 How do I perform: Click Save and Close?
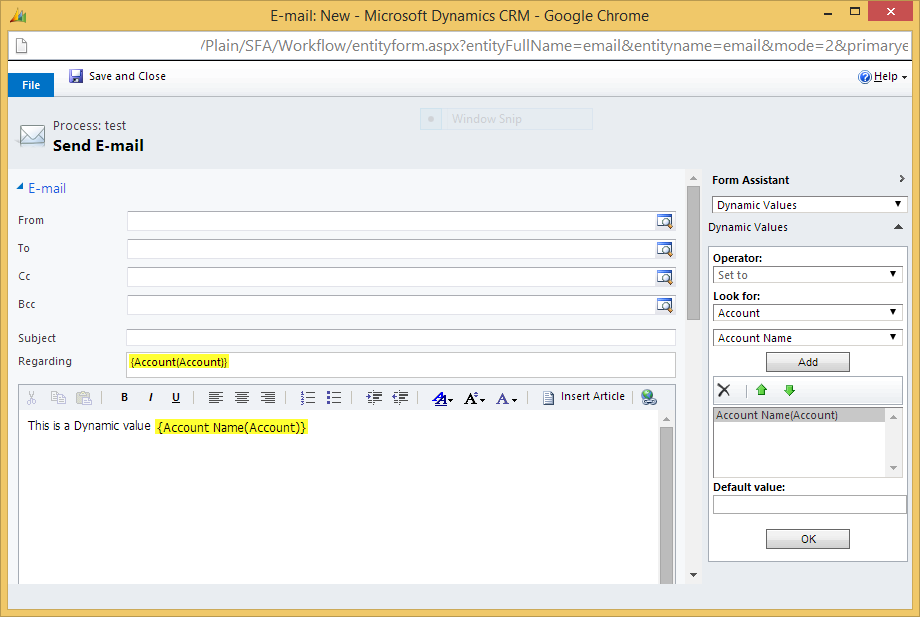pos(117,76)
